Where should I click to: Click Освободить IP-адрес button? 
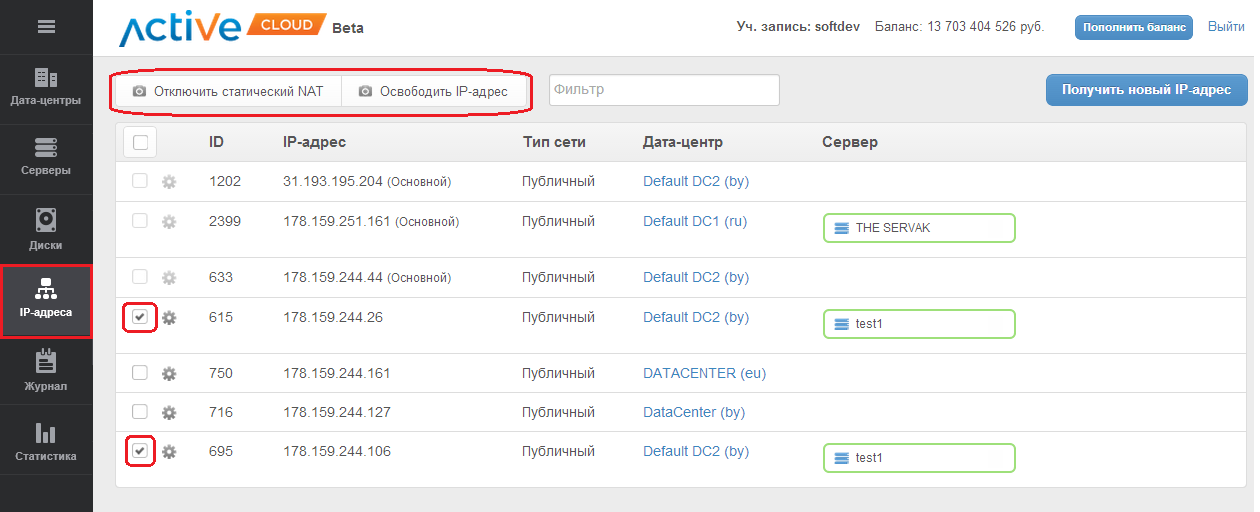(x=433, y=91)
